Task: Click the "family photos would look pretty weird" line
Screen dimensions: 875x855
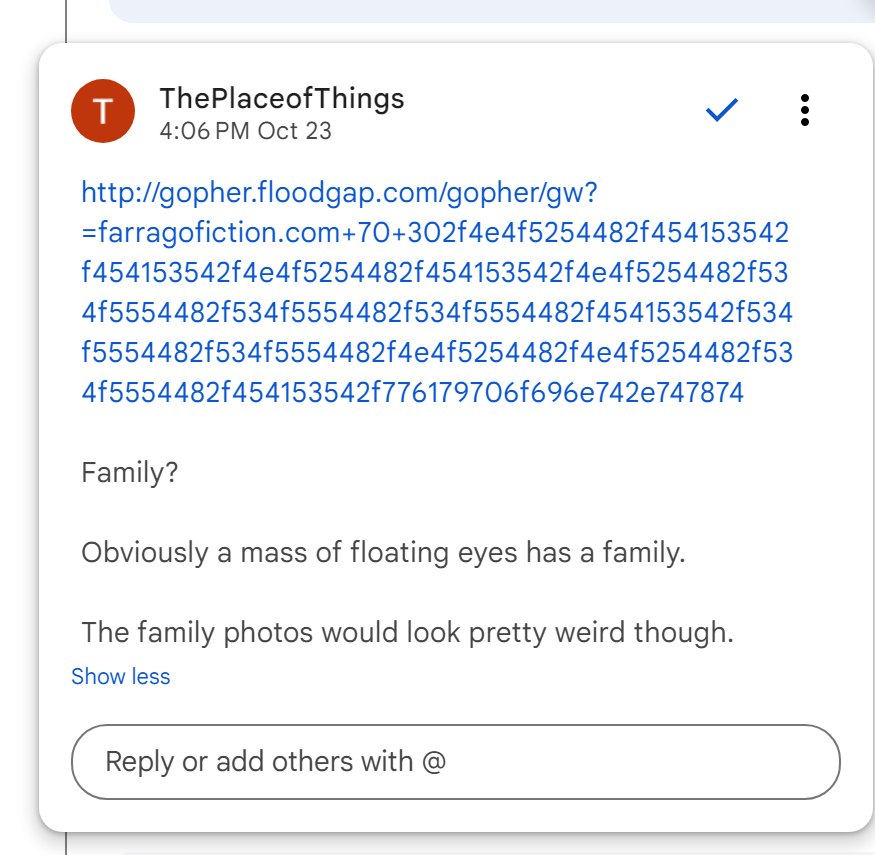Action: 407,632
